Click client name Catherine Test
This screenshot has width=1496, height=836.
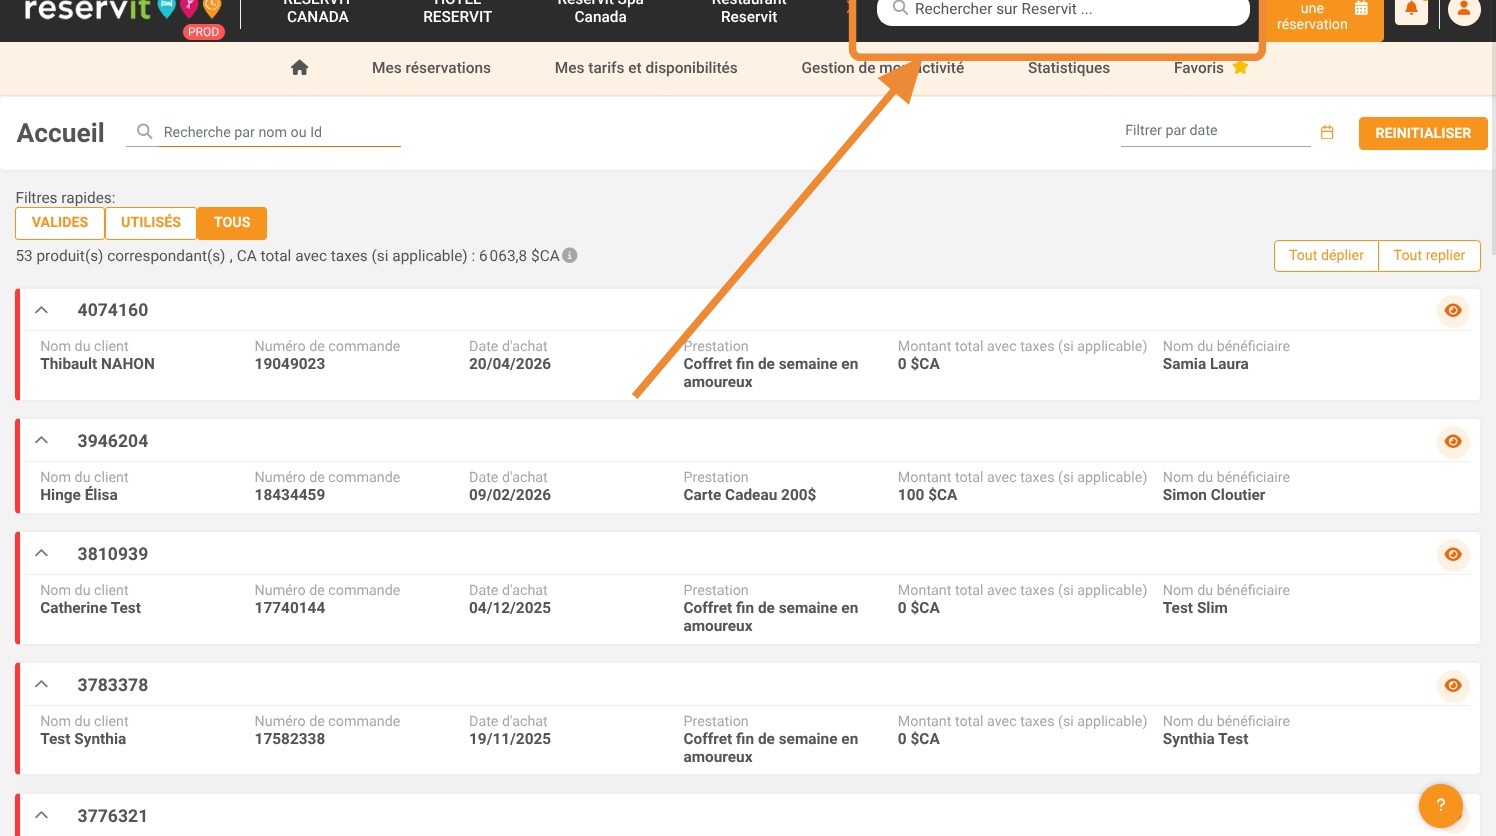[x=90, y=608]
